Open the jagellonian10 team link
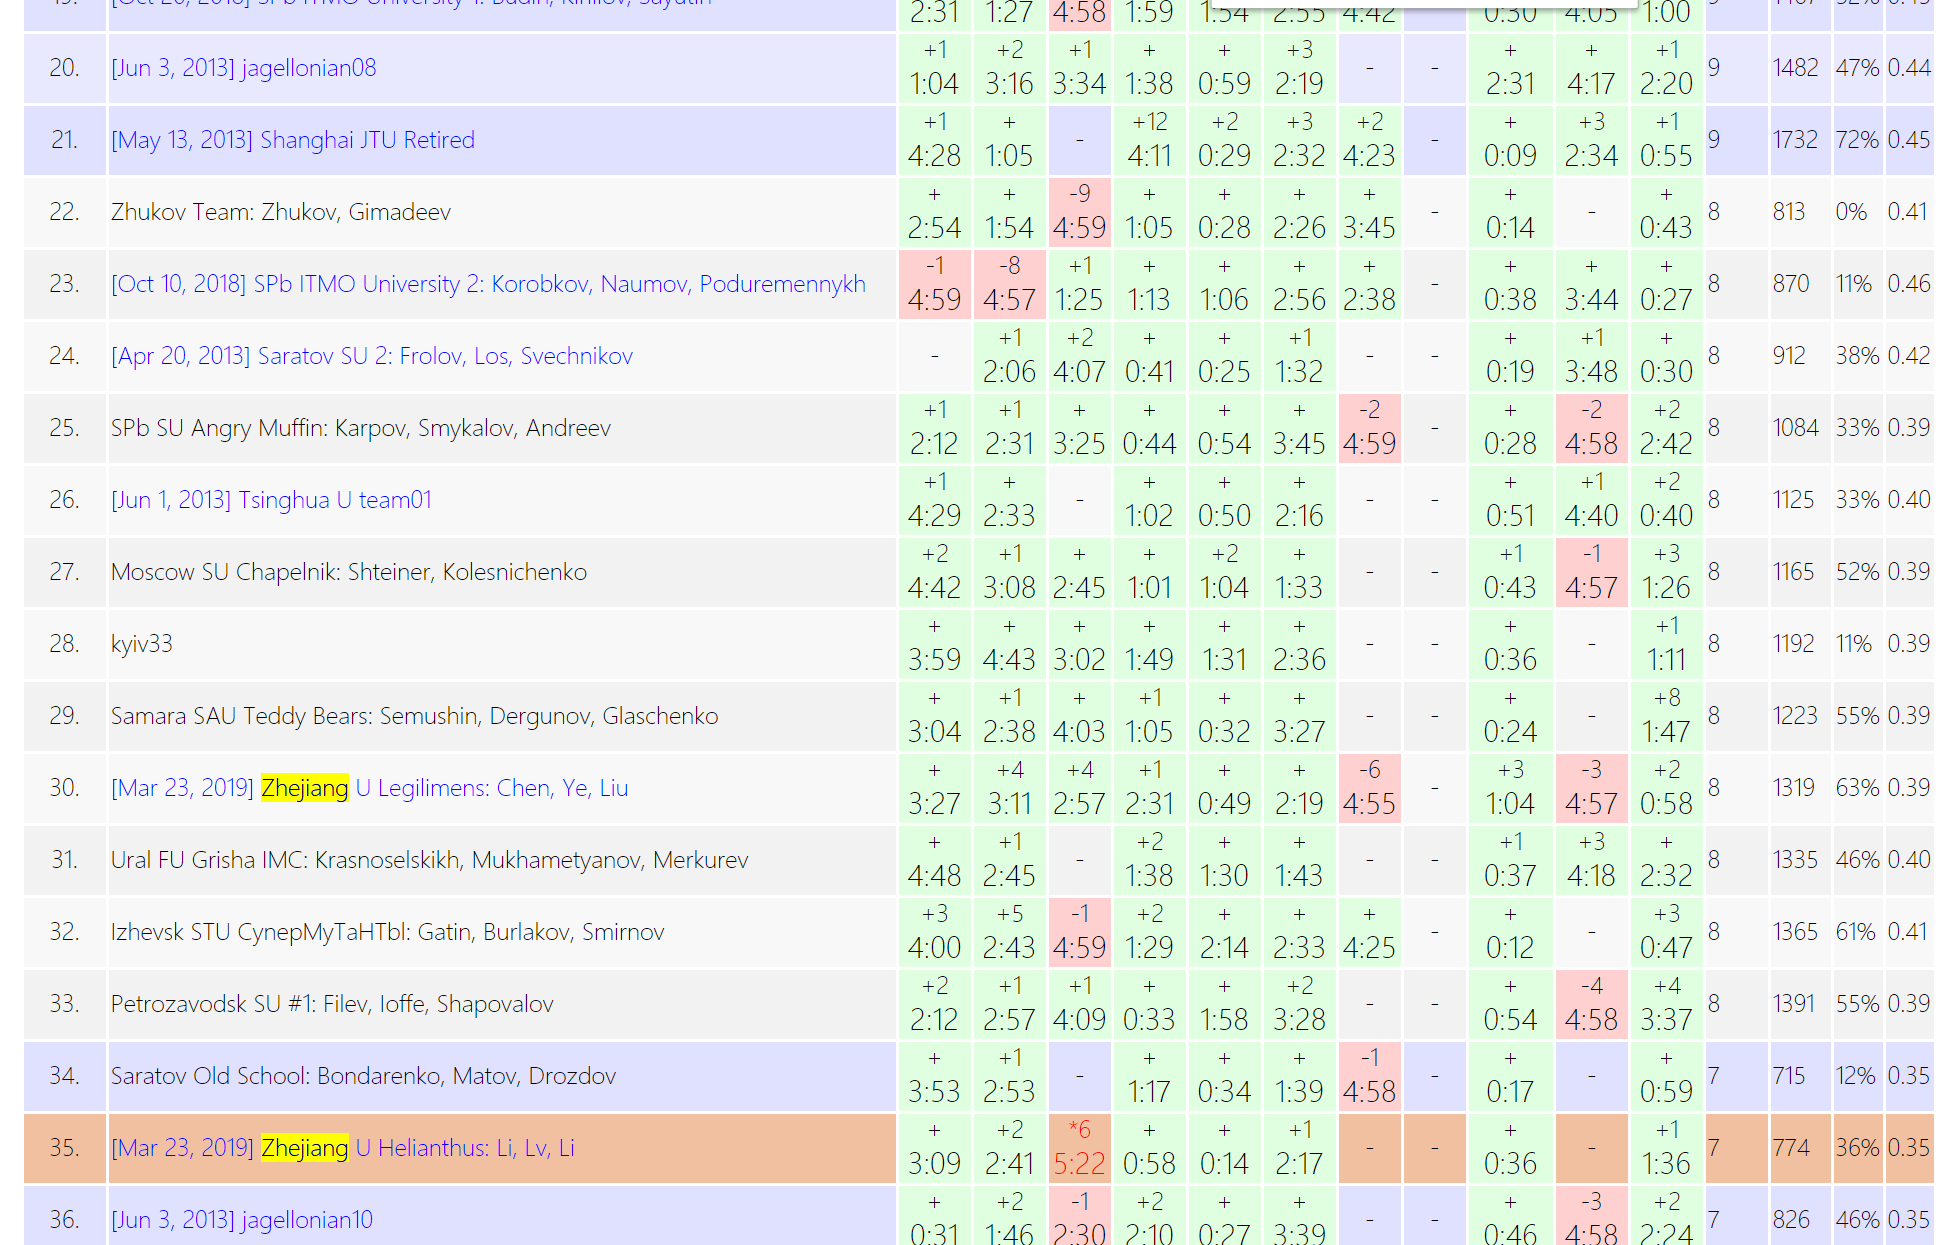This screenshot has width=1941, height=1245. 241,1220
